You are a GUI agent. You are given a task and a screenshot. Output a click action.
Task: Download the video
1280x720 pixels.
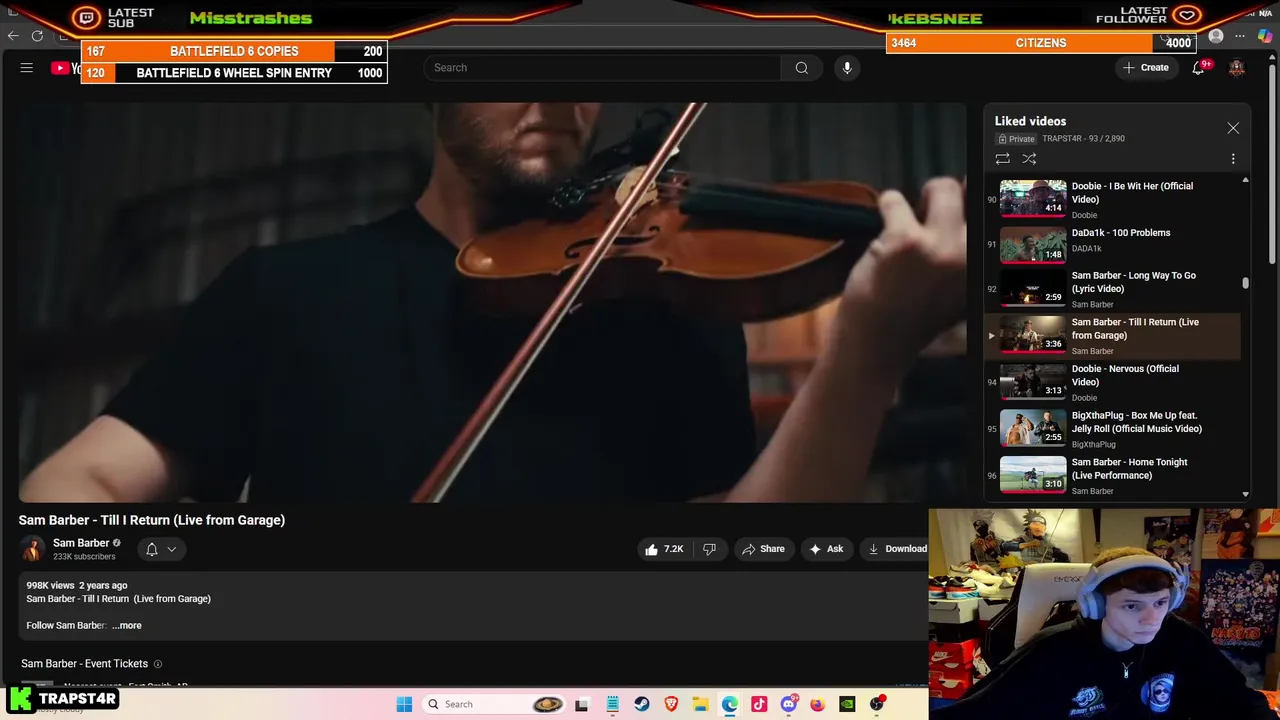click(x=897, y=549)
